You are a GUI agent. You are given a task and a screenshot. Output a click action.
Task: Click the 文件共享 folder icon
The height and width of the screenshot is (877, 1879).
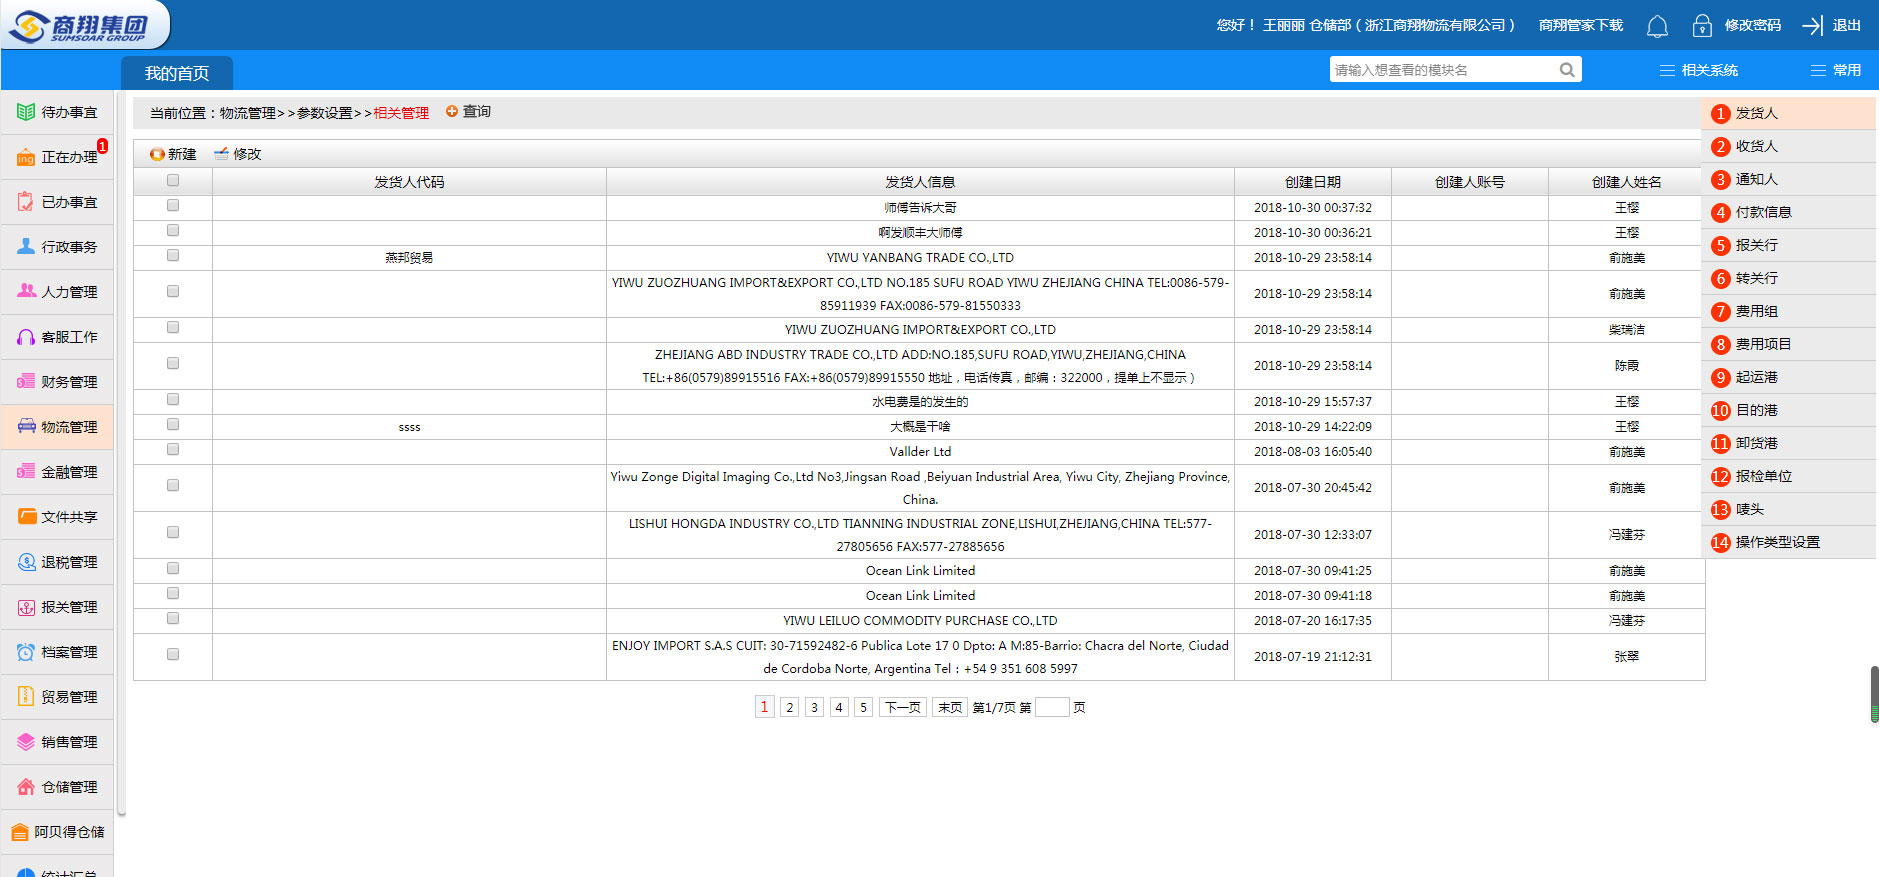(x=26, y=516)
